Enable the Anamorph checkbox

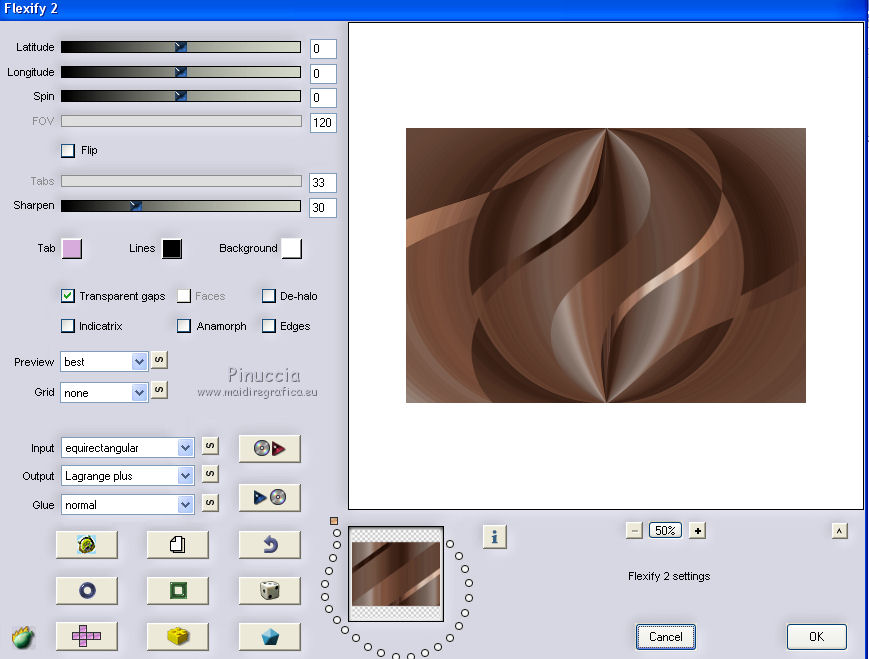pyautogui.click(x=184, y=326)
